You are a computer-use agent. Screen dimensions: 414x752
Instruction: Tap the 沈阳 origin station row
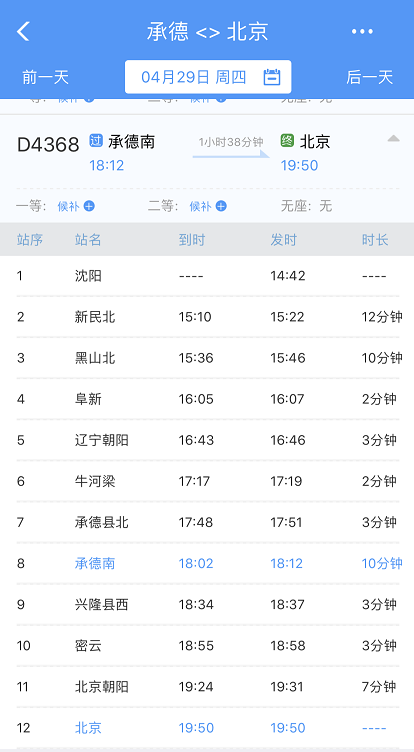(208, 276)
